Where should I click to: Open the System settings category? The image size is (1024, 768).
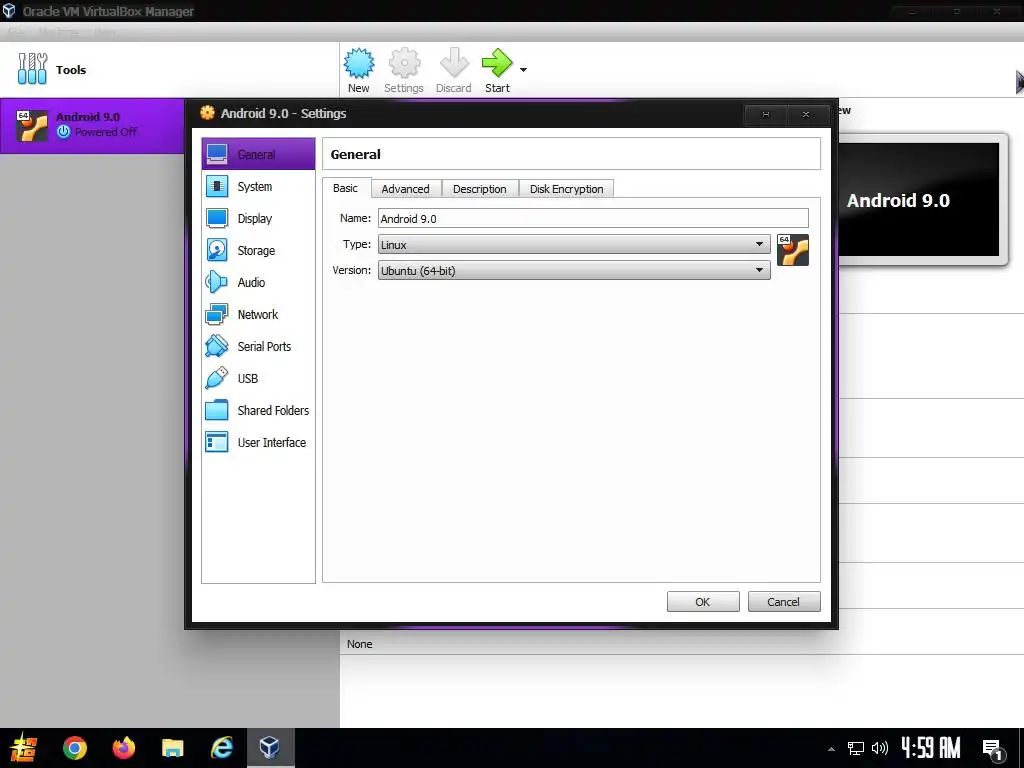coord(258,186)
